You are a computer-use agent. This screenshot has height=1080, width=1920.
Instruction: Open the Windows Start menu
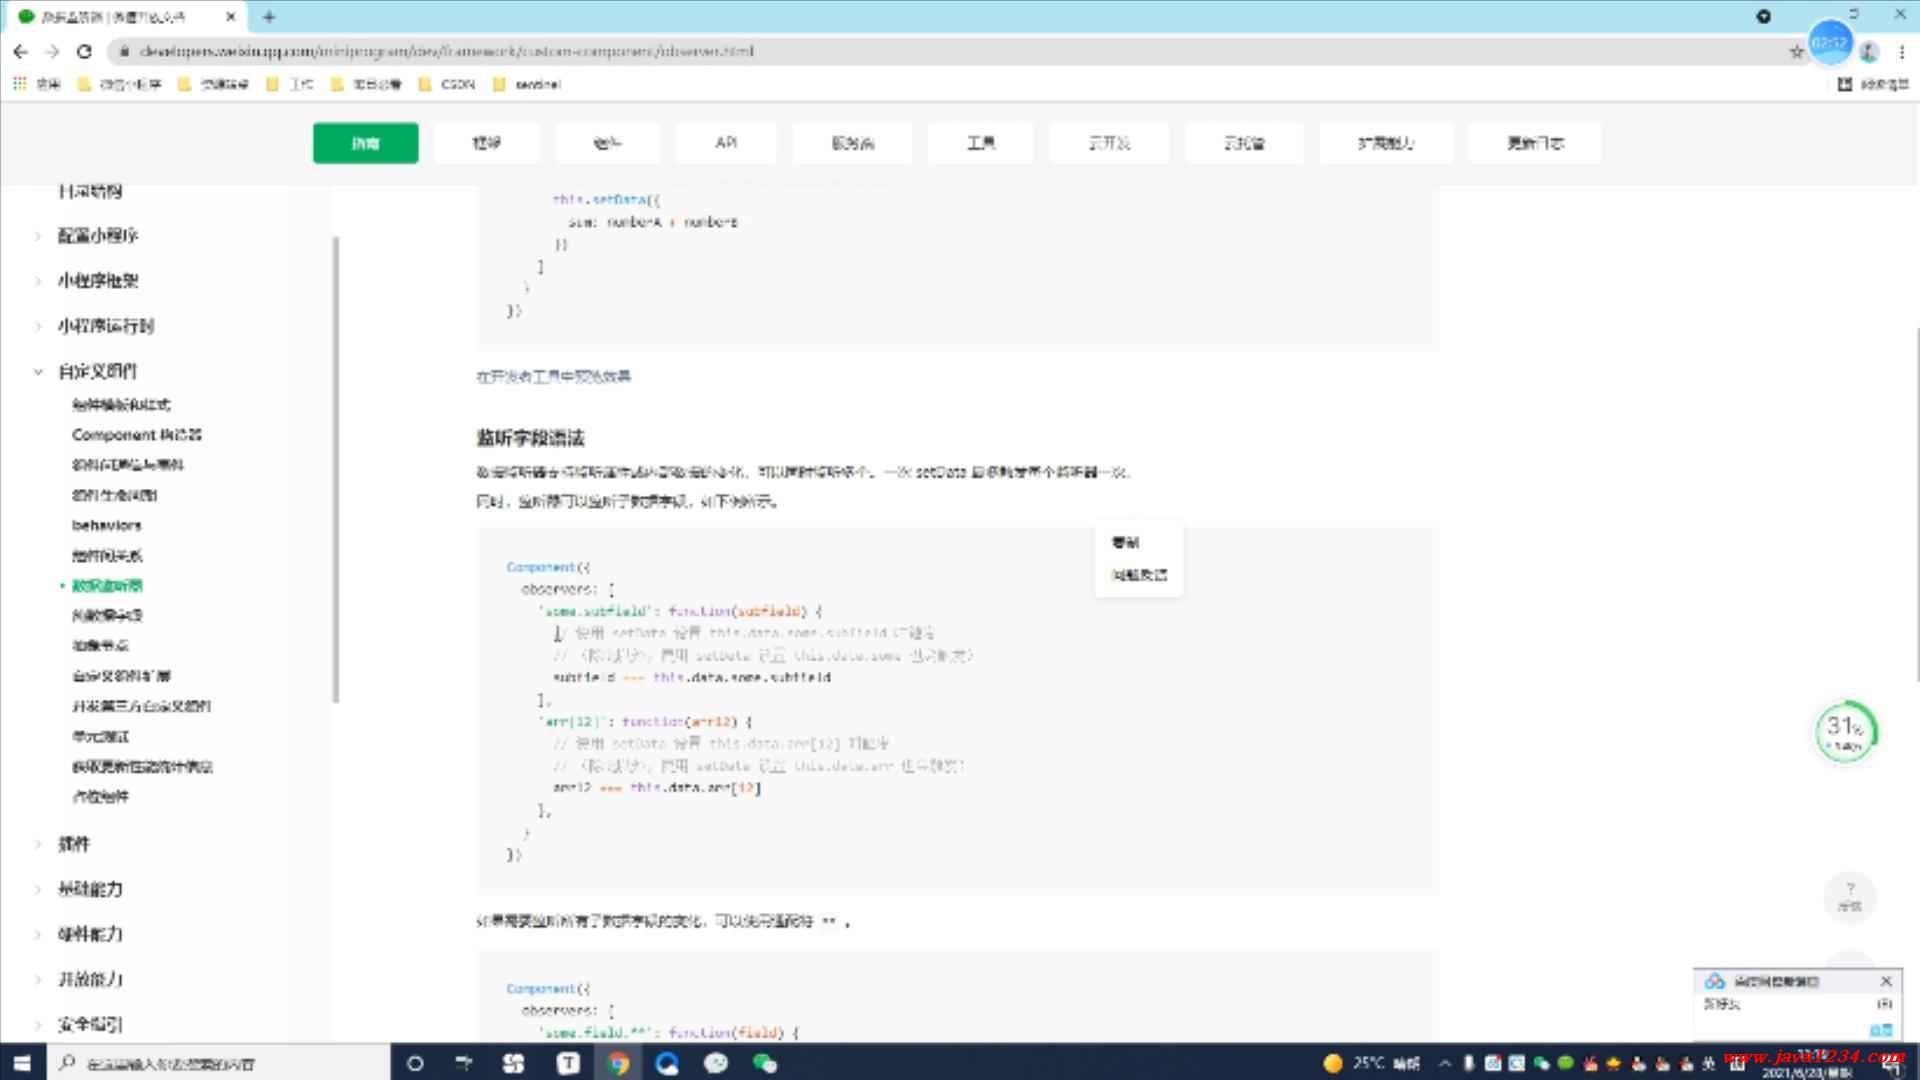tap(22, 1063)
